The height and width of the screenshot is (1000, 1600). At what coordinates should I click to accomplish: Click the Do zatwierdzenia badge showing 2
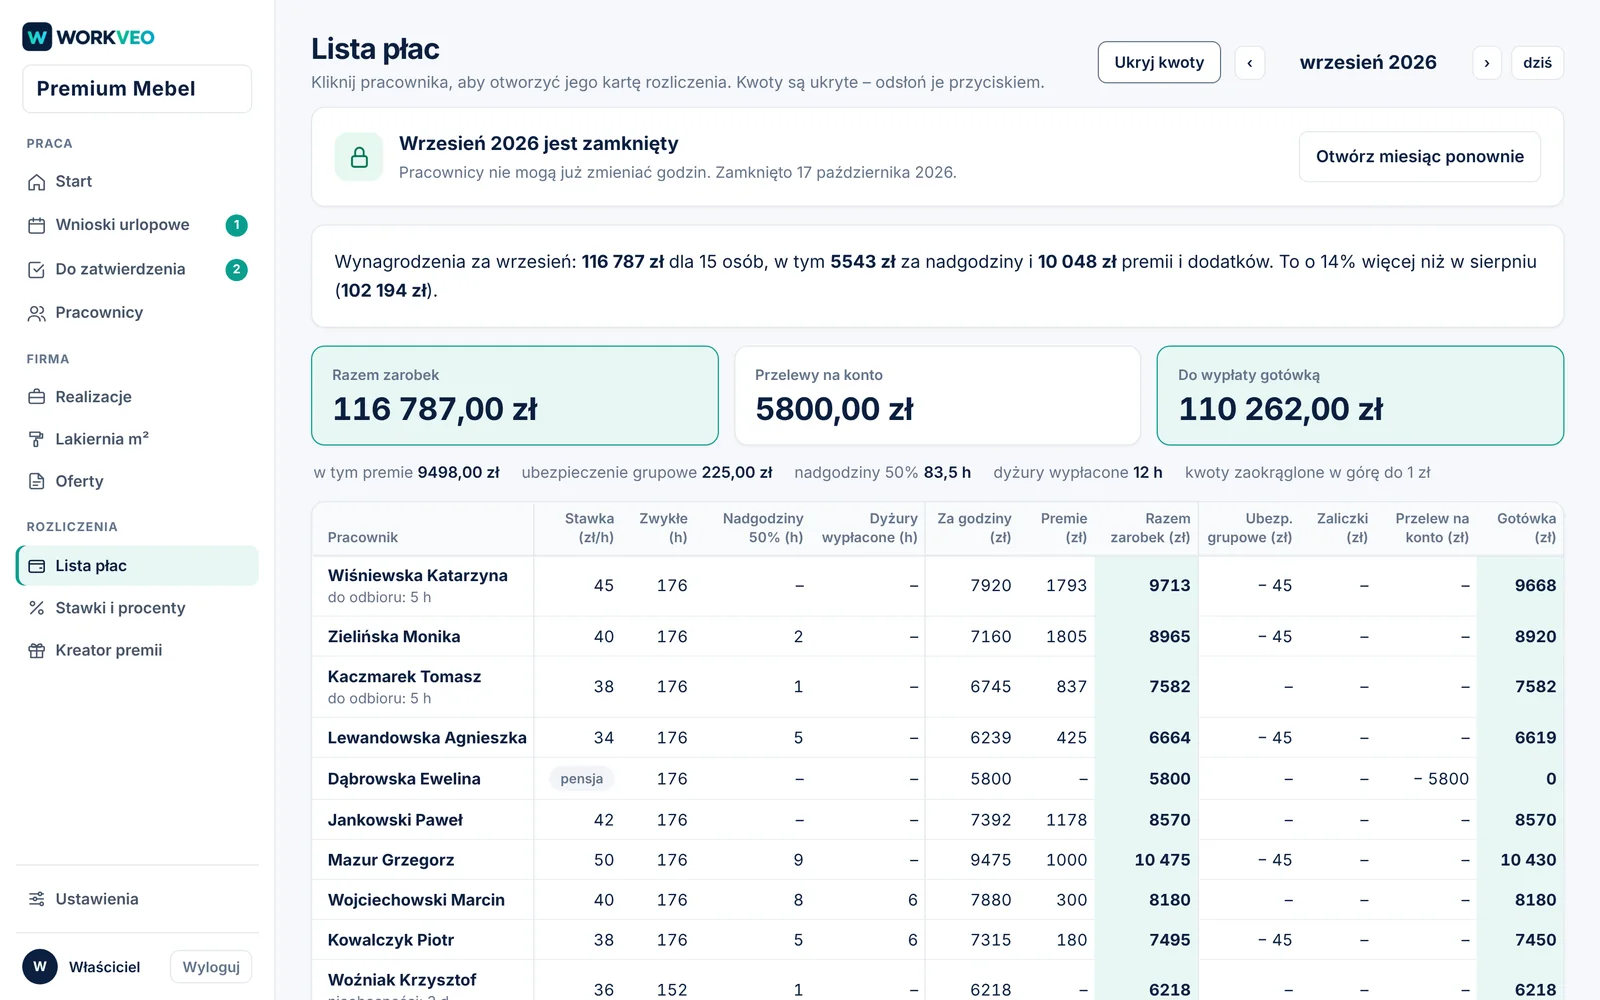pos(237,270)
